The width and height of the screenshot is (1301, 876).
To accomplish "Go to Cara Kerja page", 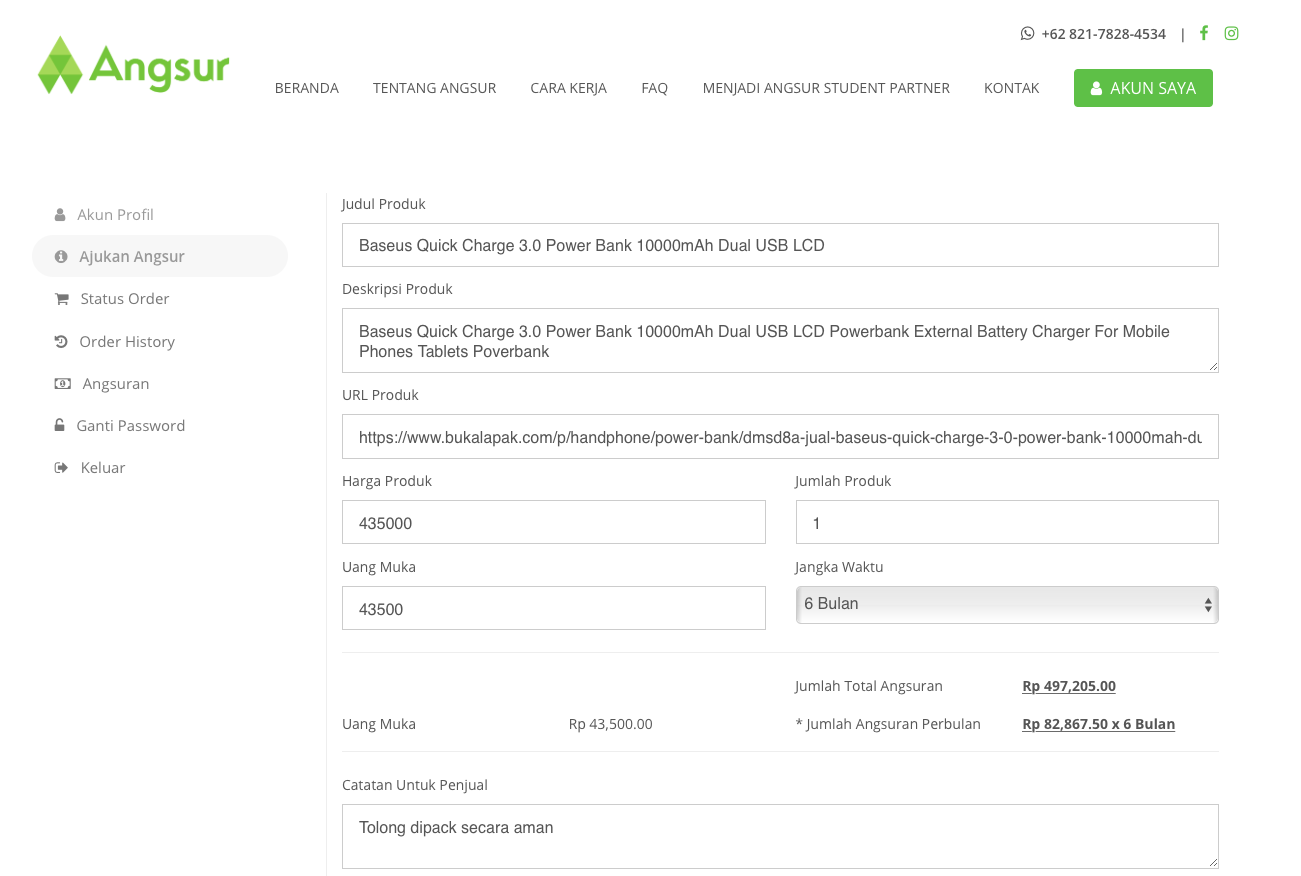I will pyautogui.click(x=568, y=88).
